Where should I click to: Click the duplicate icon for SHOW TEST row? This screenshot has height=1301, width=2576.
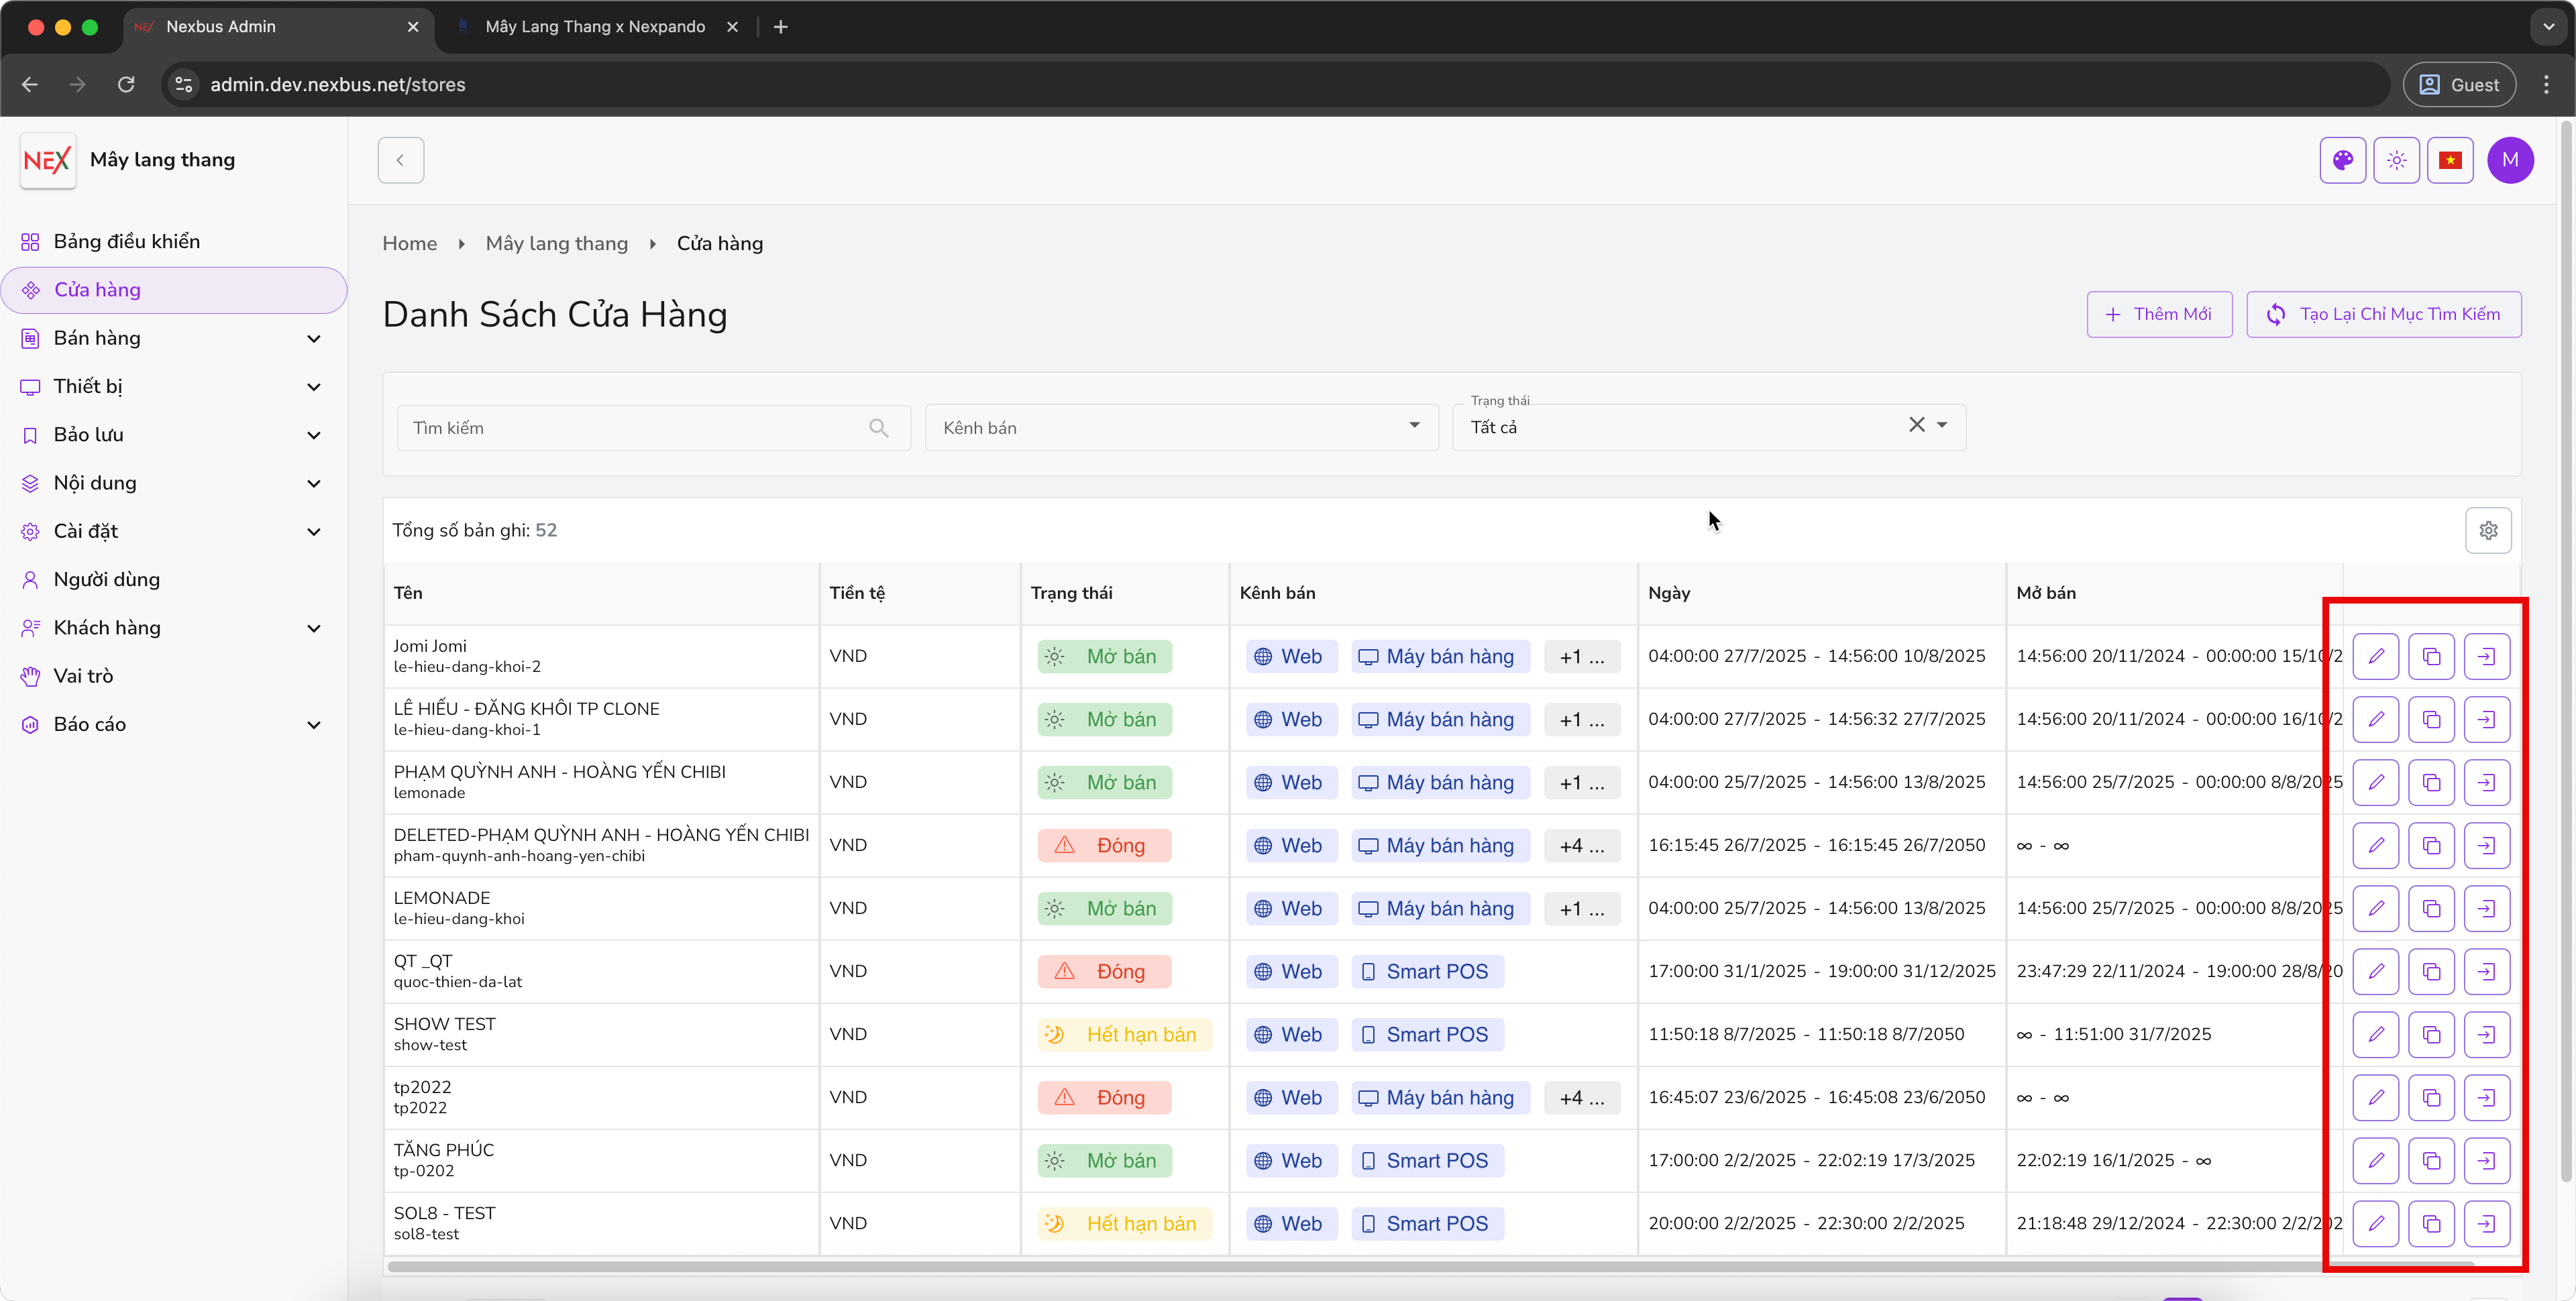[x=2431, y=1035]
